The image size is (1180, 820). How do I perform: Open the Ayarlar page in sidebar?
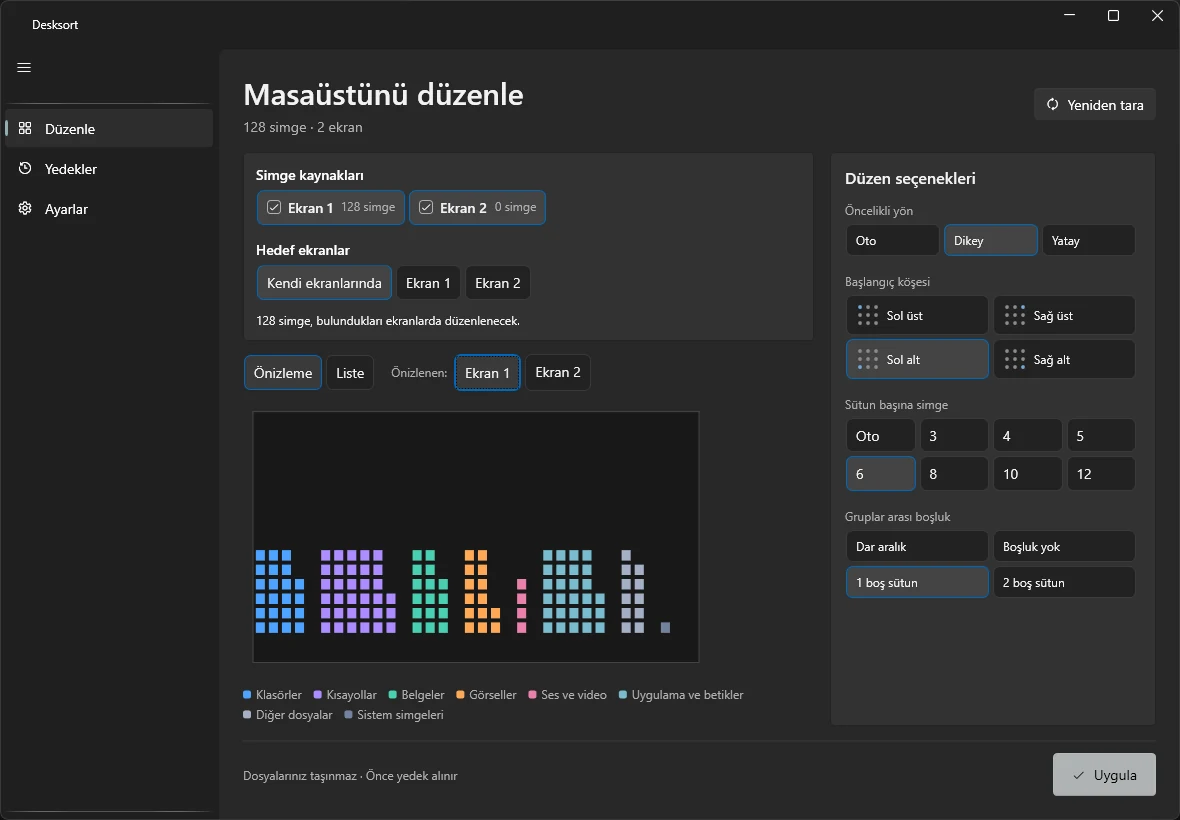pyautogui.click(x=109, y=208)
